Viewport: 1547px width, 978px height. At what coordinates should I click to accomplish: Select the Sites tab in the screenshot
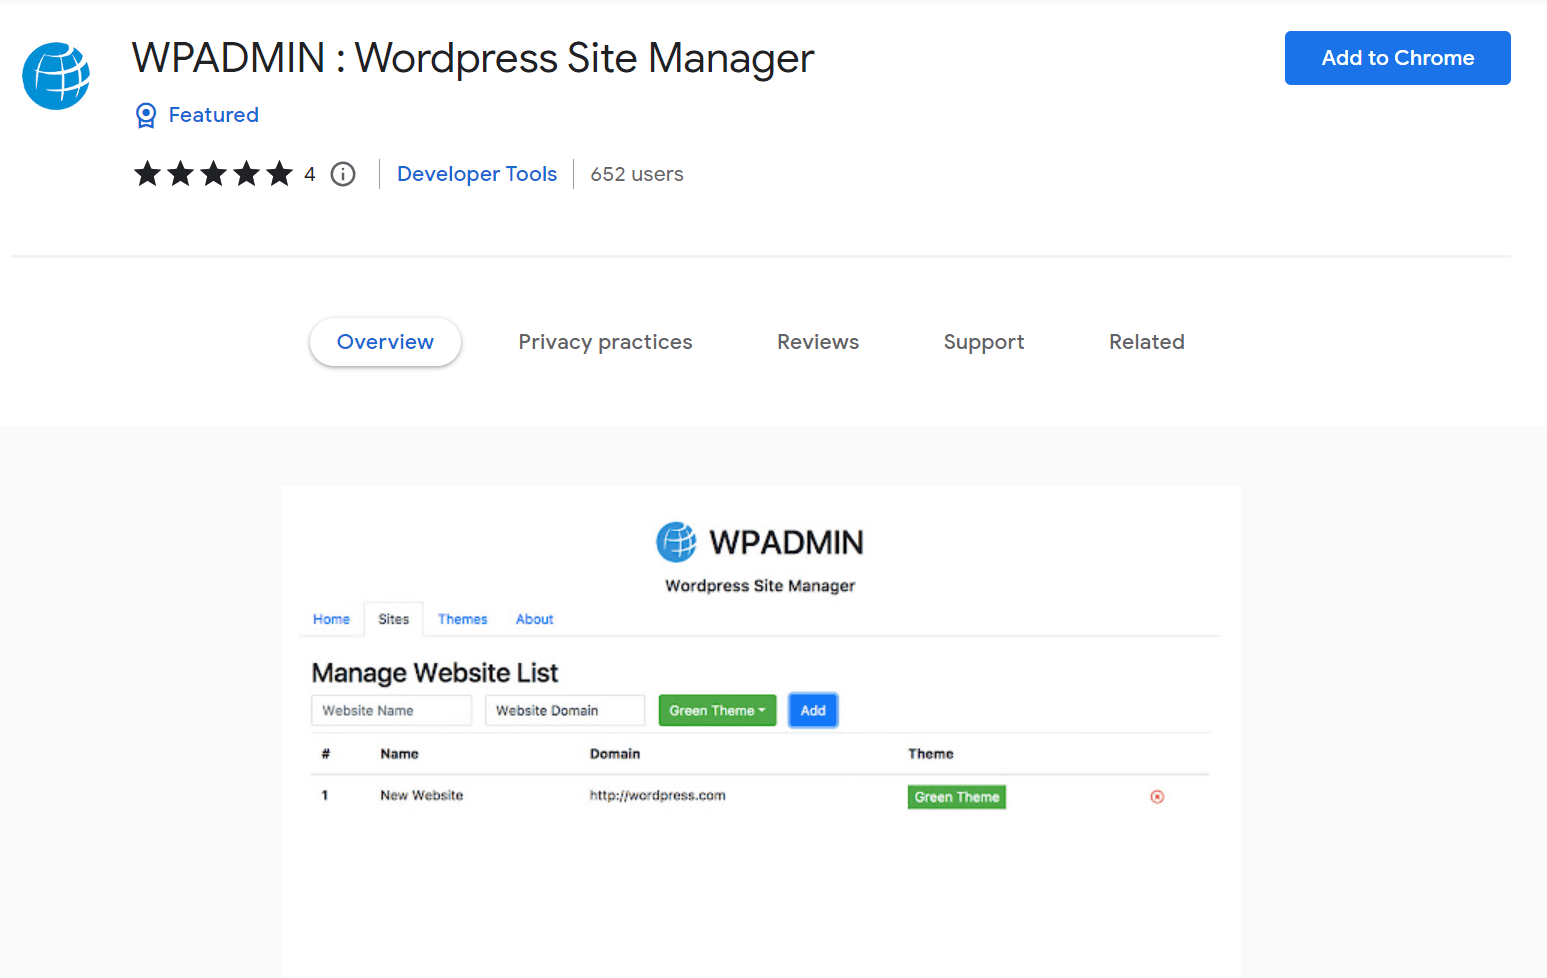[393, 619]
